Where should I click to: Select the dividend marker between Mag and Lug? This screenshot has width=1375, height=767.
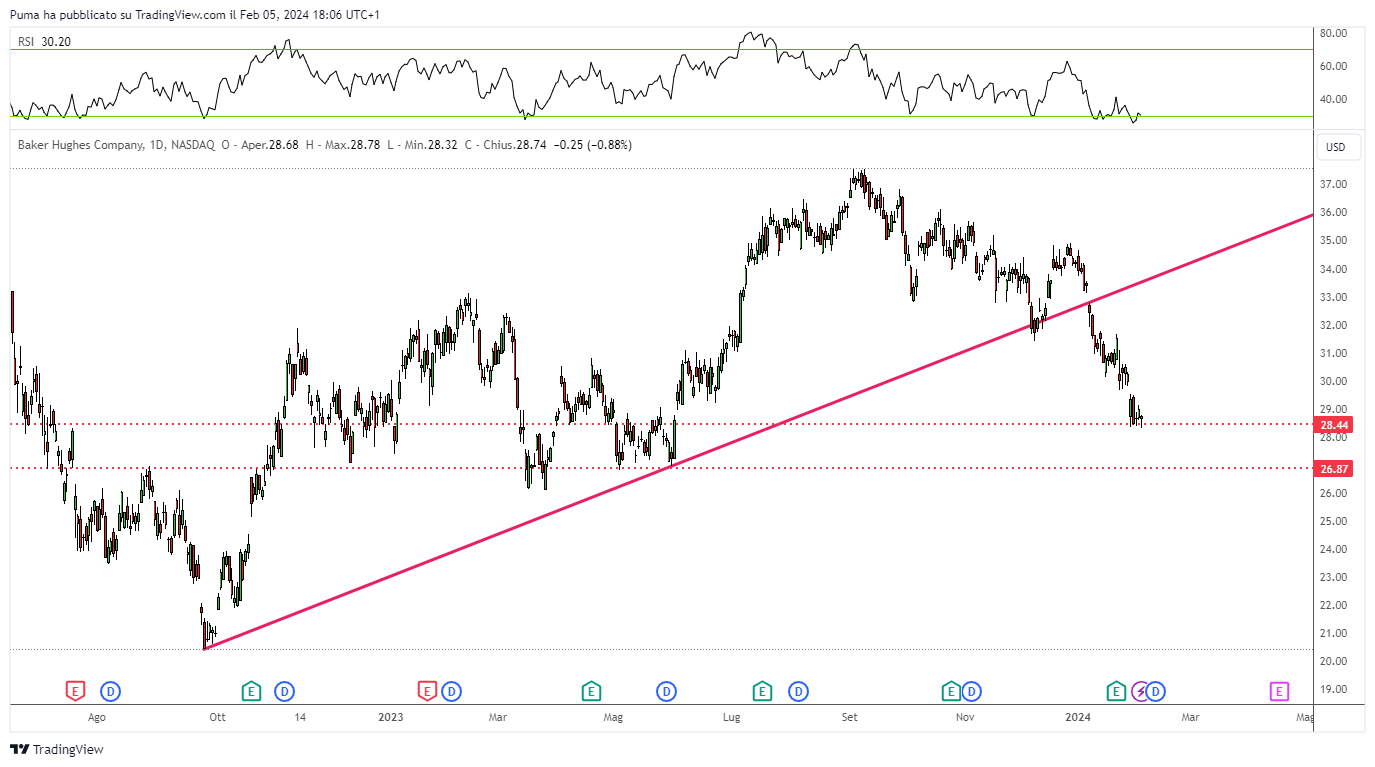pos(666,690)
